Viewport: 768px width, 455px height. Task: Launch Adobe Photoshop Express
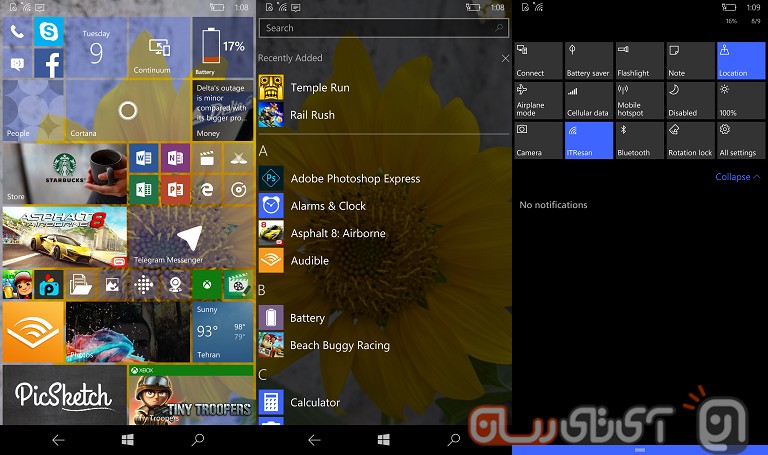pyautogui.click(x=354, y=179)
